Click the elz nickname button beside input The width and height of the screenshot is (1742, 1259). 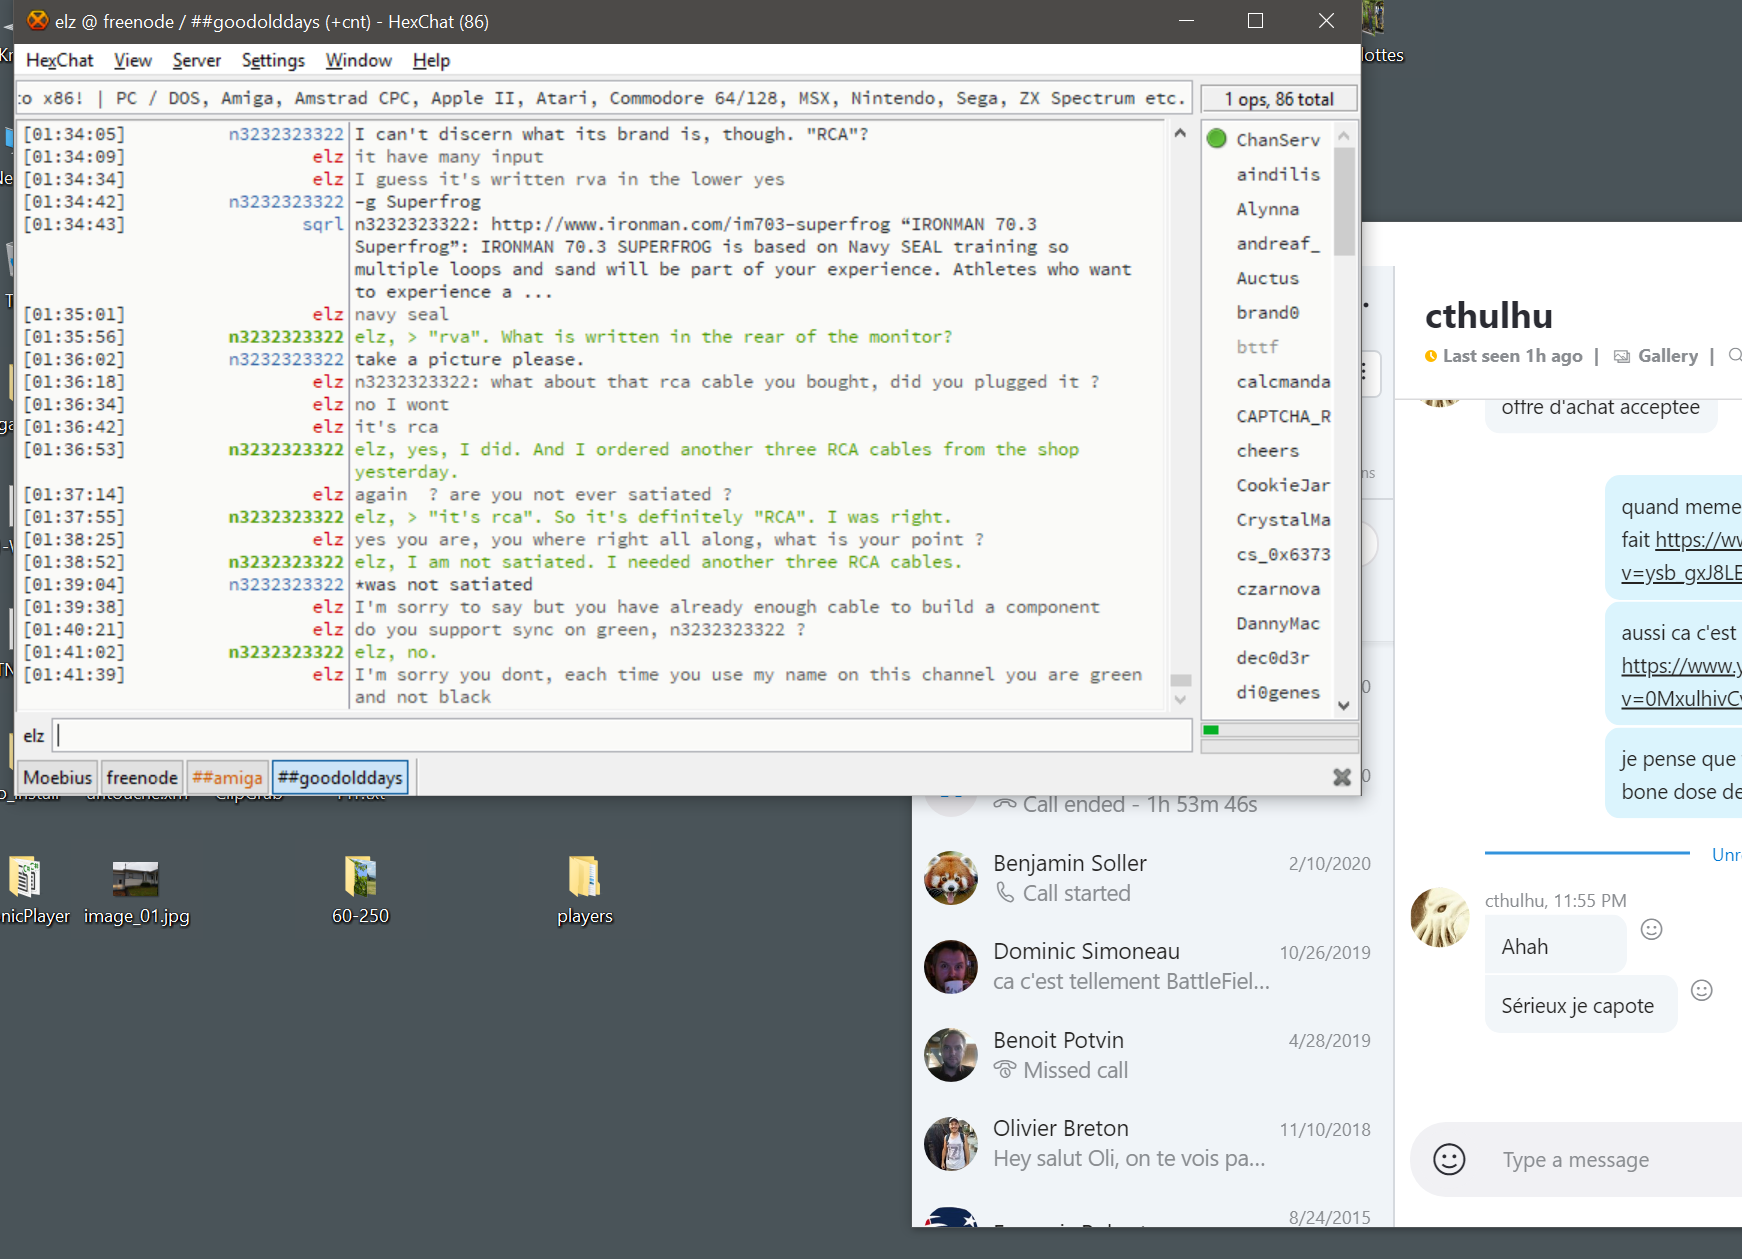click(34, 735)
